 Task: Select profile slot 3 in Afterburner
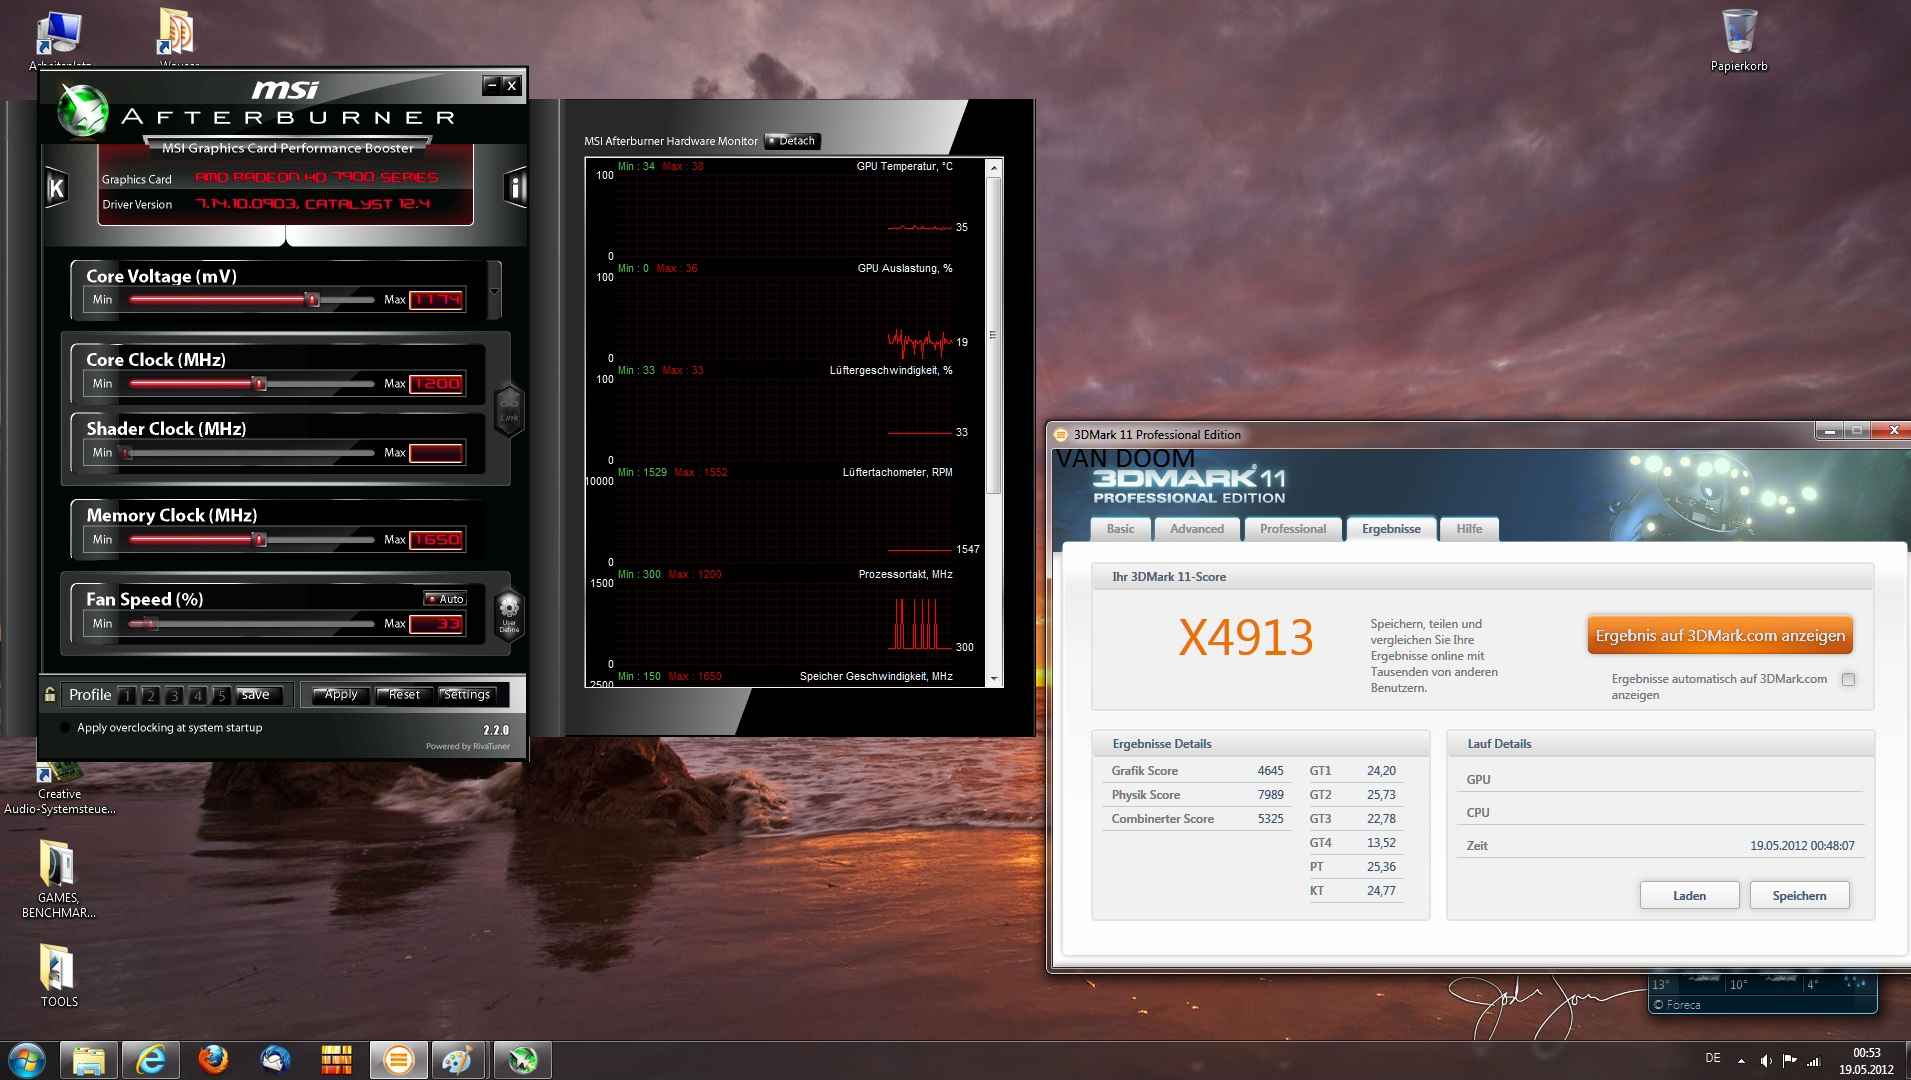[x=174, y=696]
